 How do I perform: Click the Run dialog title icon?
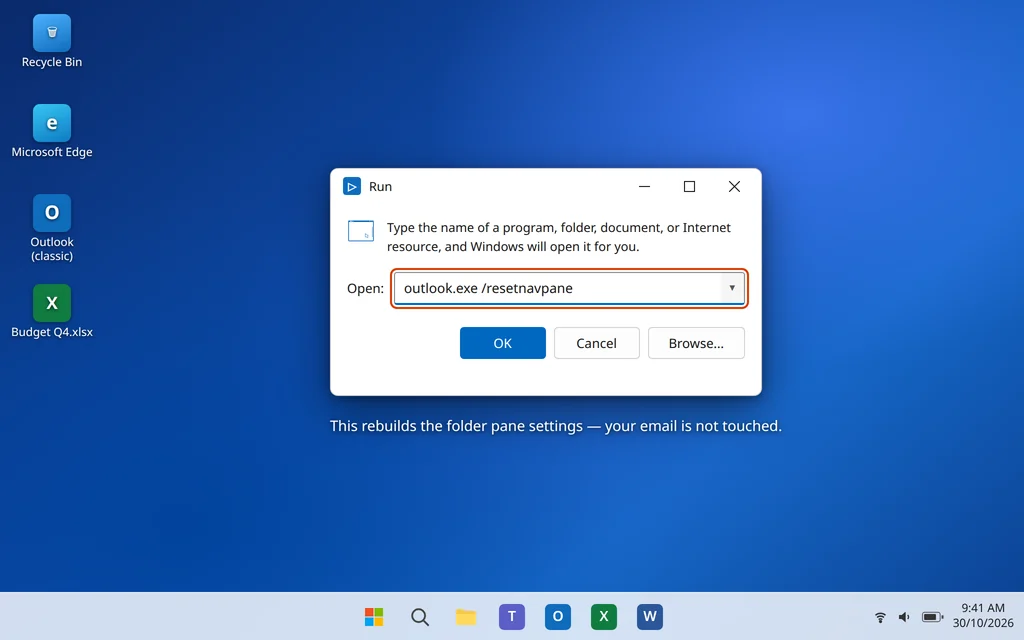click(352, 186)
